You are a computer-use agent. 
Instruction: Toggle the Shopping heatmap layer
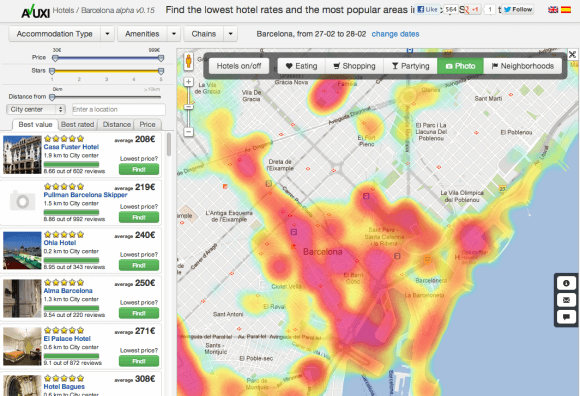click(354, 66)
